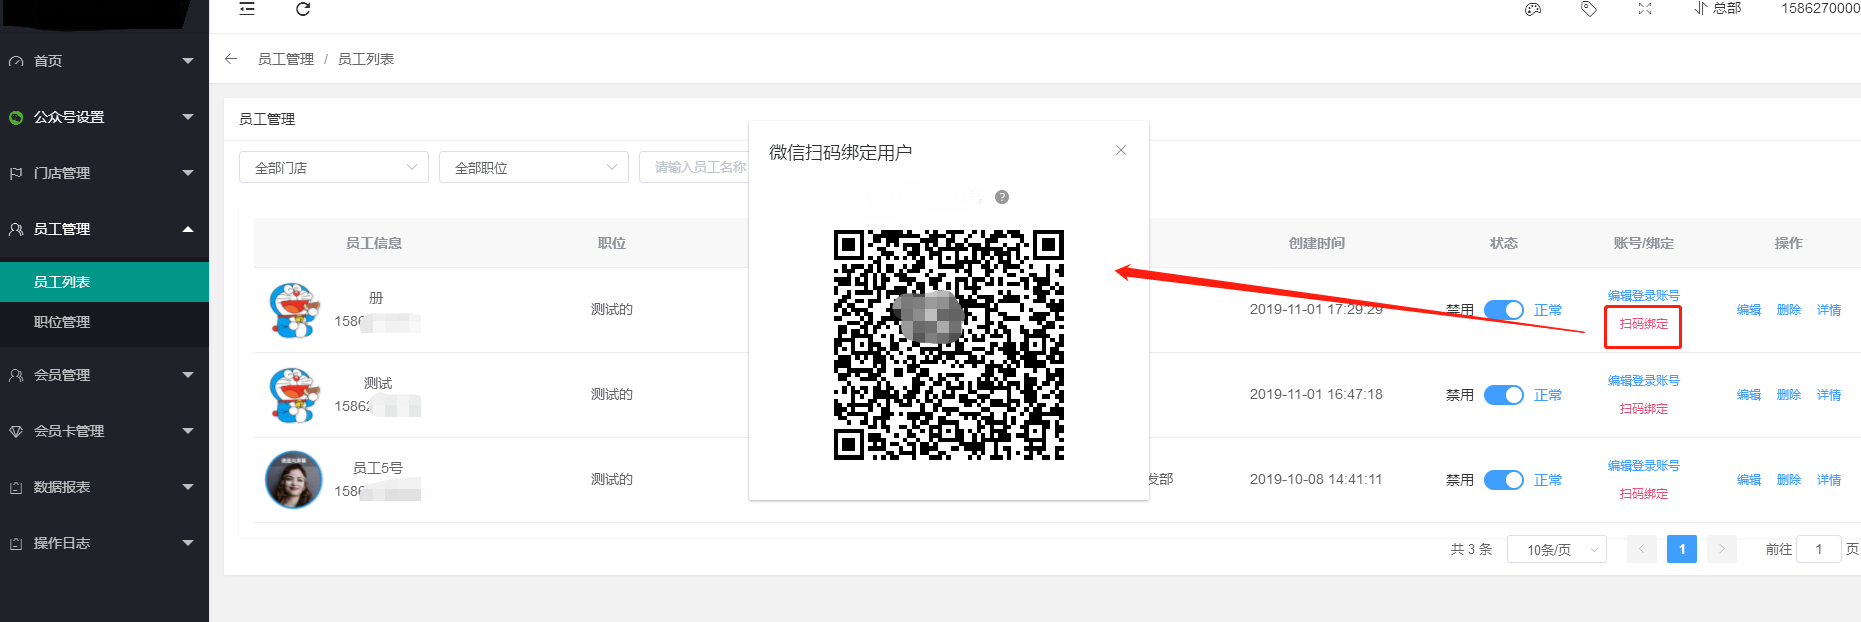This screenshot has width=1861, height=622.
Task: Click 编辑登录账号 for employee 册
Action: tap(1643, 296)
